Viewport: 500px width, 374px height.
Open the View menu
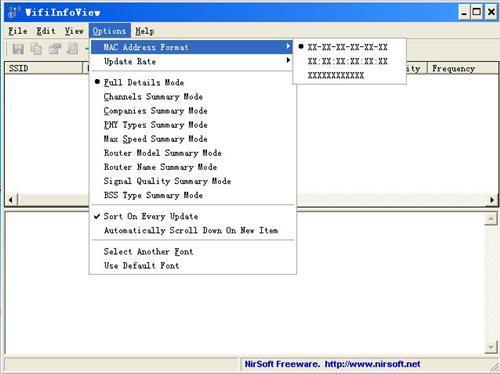tap(74, 31)
